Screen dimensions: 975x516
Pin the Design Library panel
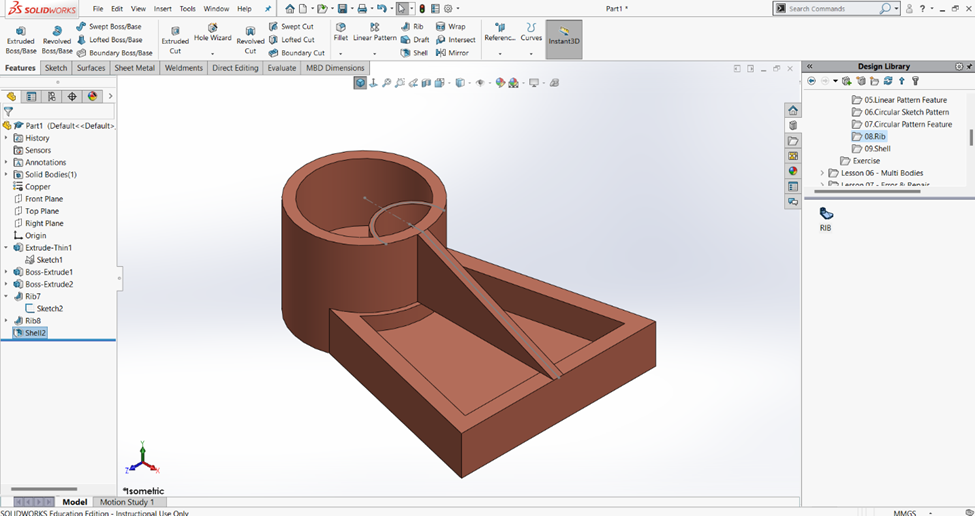pyautogui.click(x=968, y=66)
